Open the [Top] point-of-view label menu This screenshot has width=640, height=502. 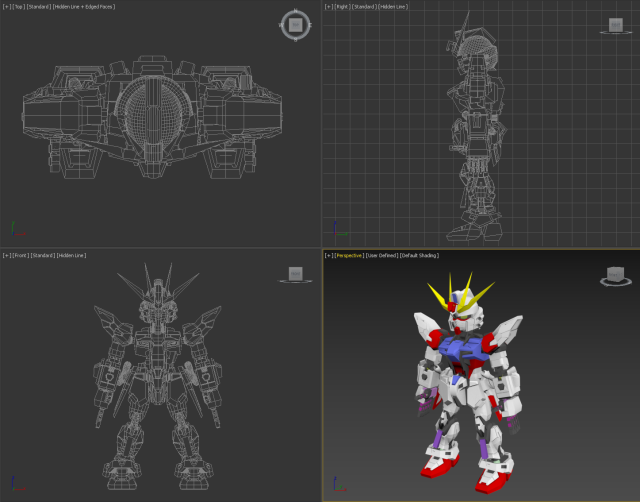point(18,6)
